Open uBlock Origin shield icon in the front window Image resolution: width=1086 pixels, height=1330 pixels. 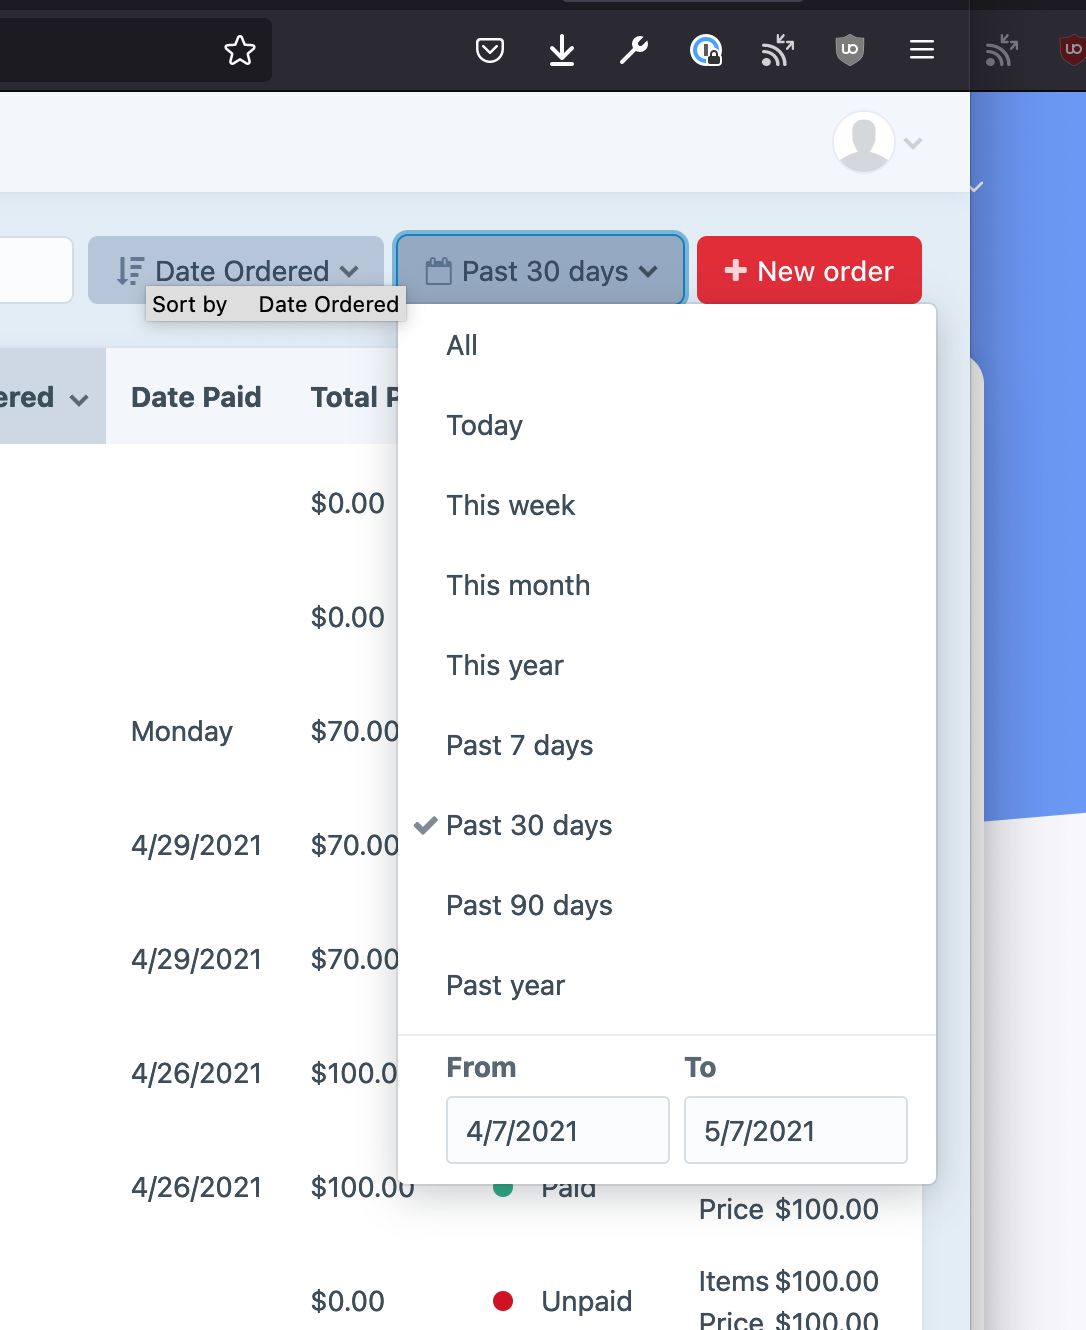tap(850, 50)
